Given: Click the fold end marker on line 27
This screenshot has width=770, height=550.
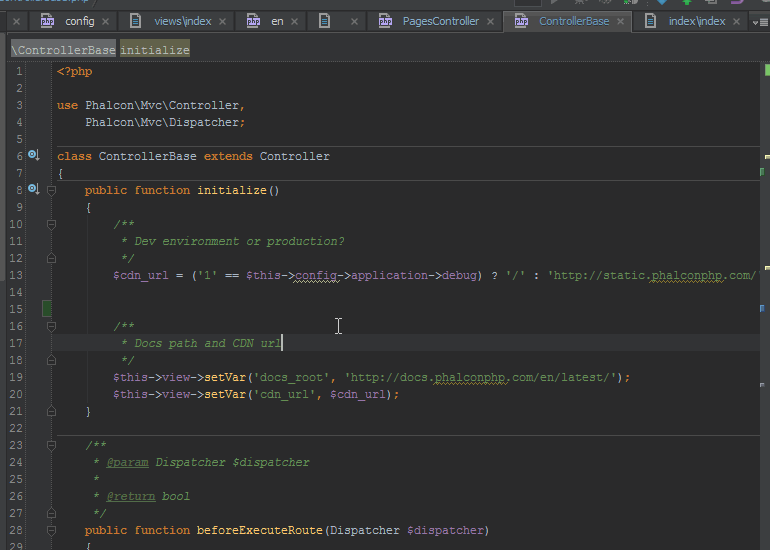Looking at the screenshot, I should 51,514.
